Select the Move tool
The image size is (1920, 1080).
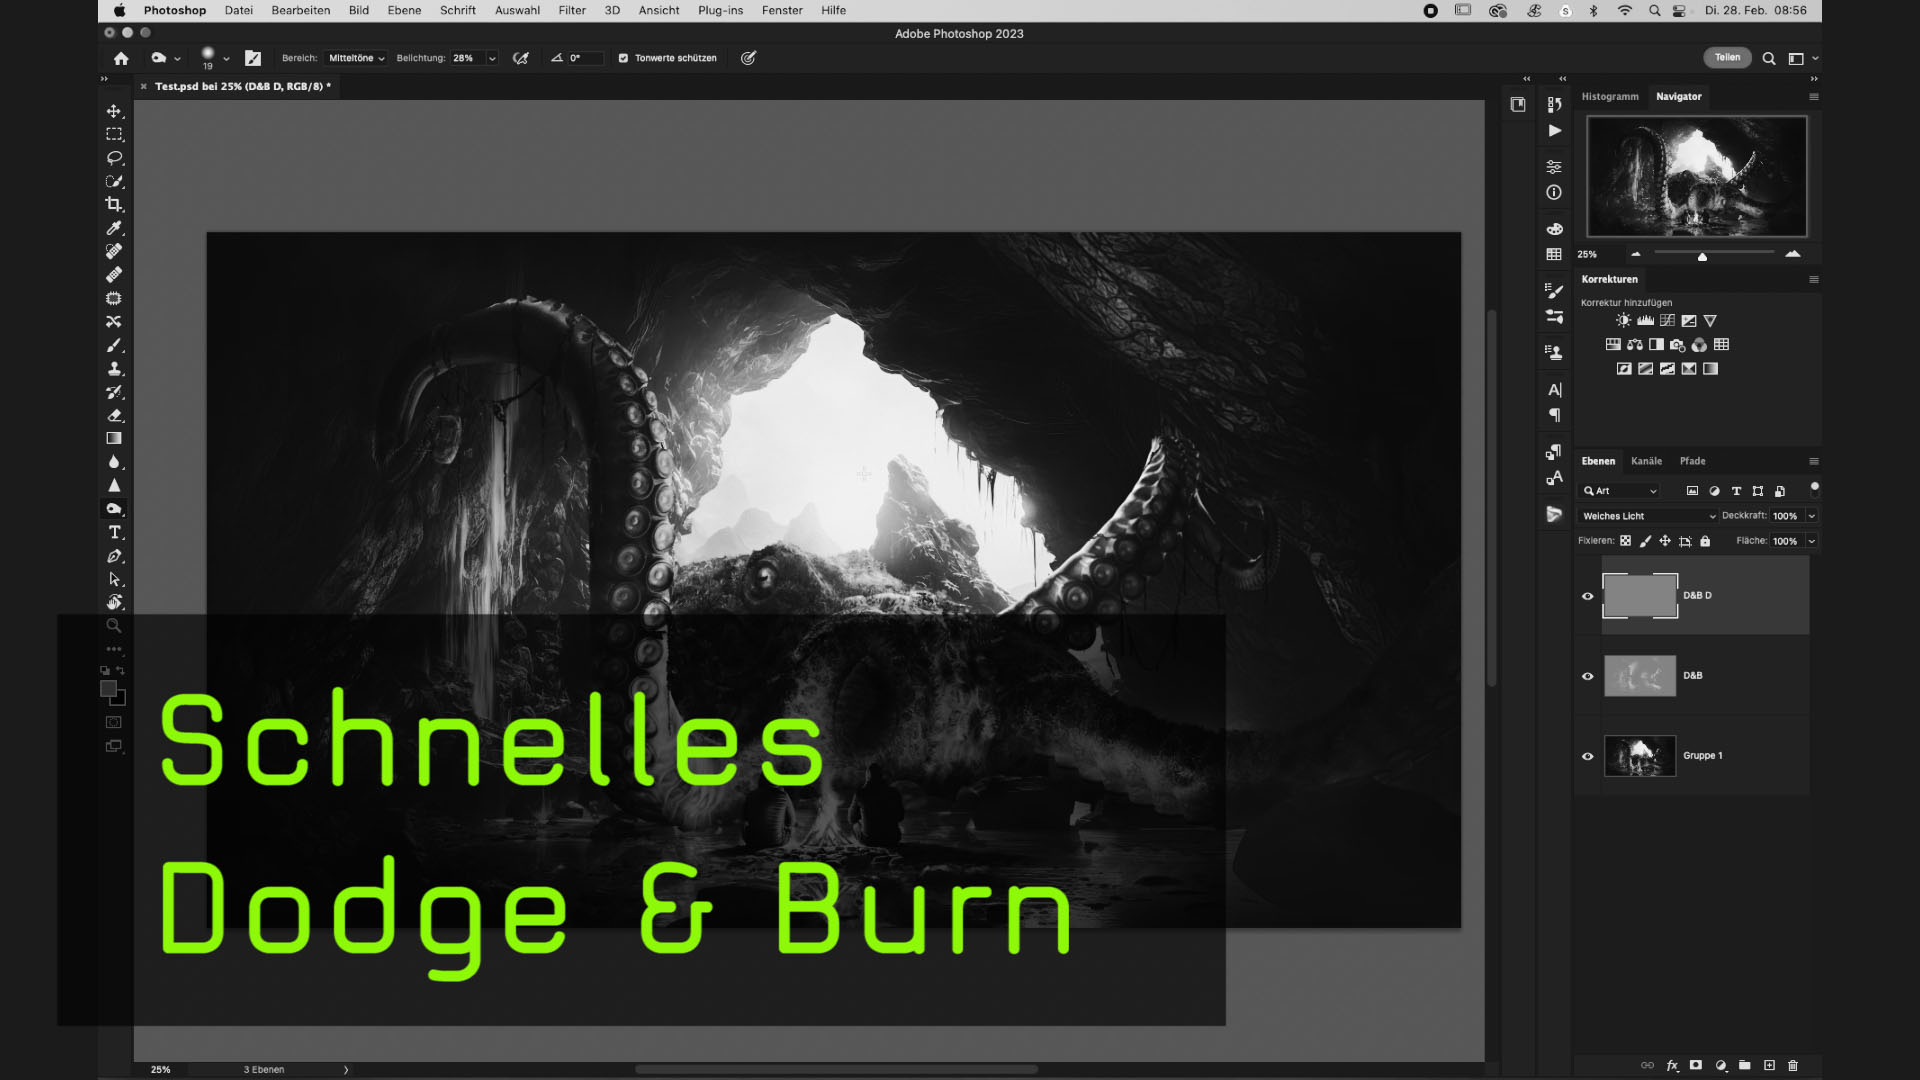[x=114, y=111]
